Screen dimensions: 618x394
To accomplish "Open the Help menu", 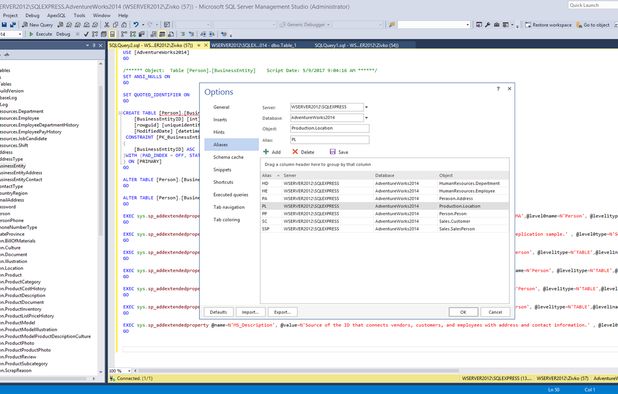I will (x=123, y=15).
